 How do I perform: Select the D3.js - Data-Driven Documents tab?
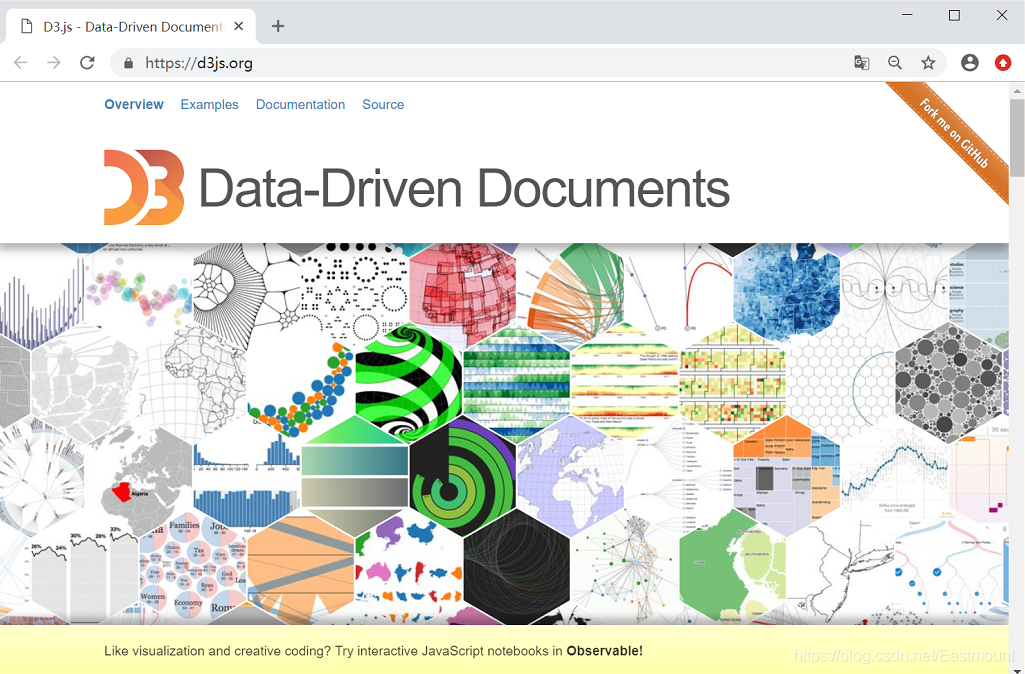click(131, 26)
